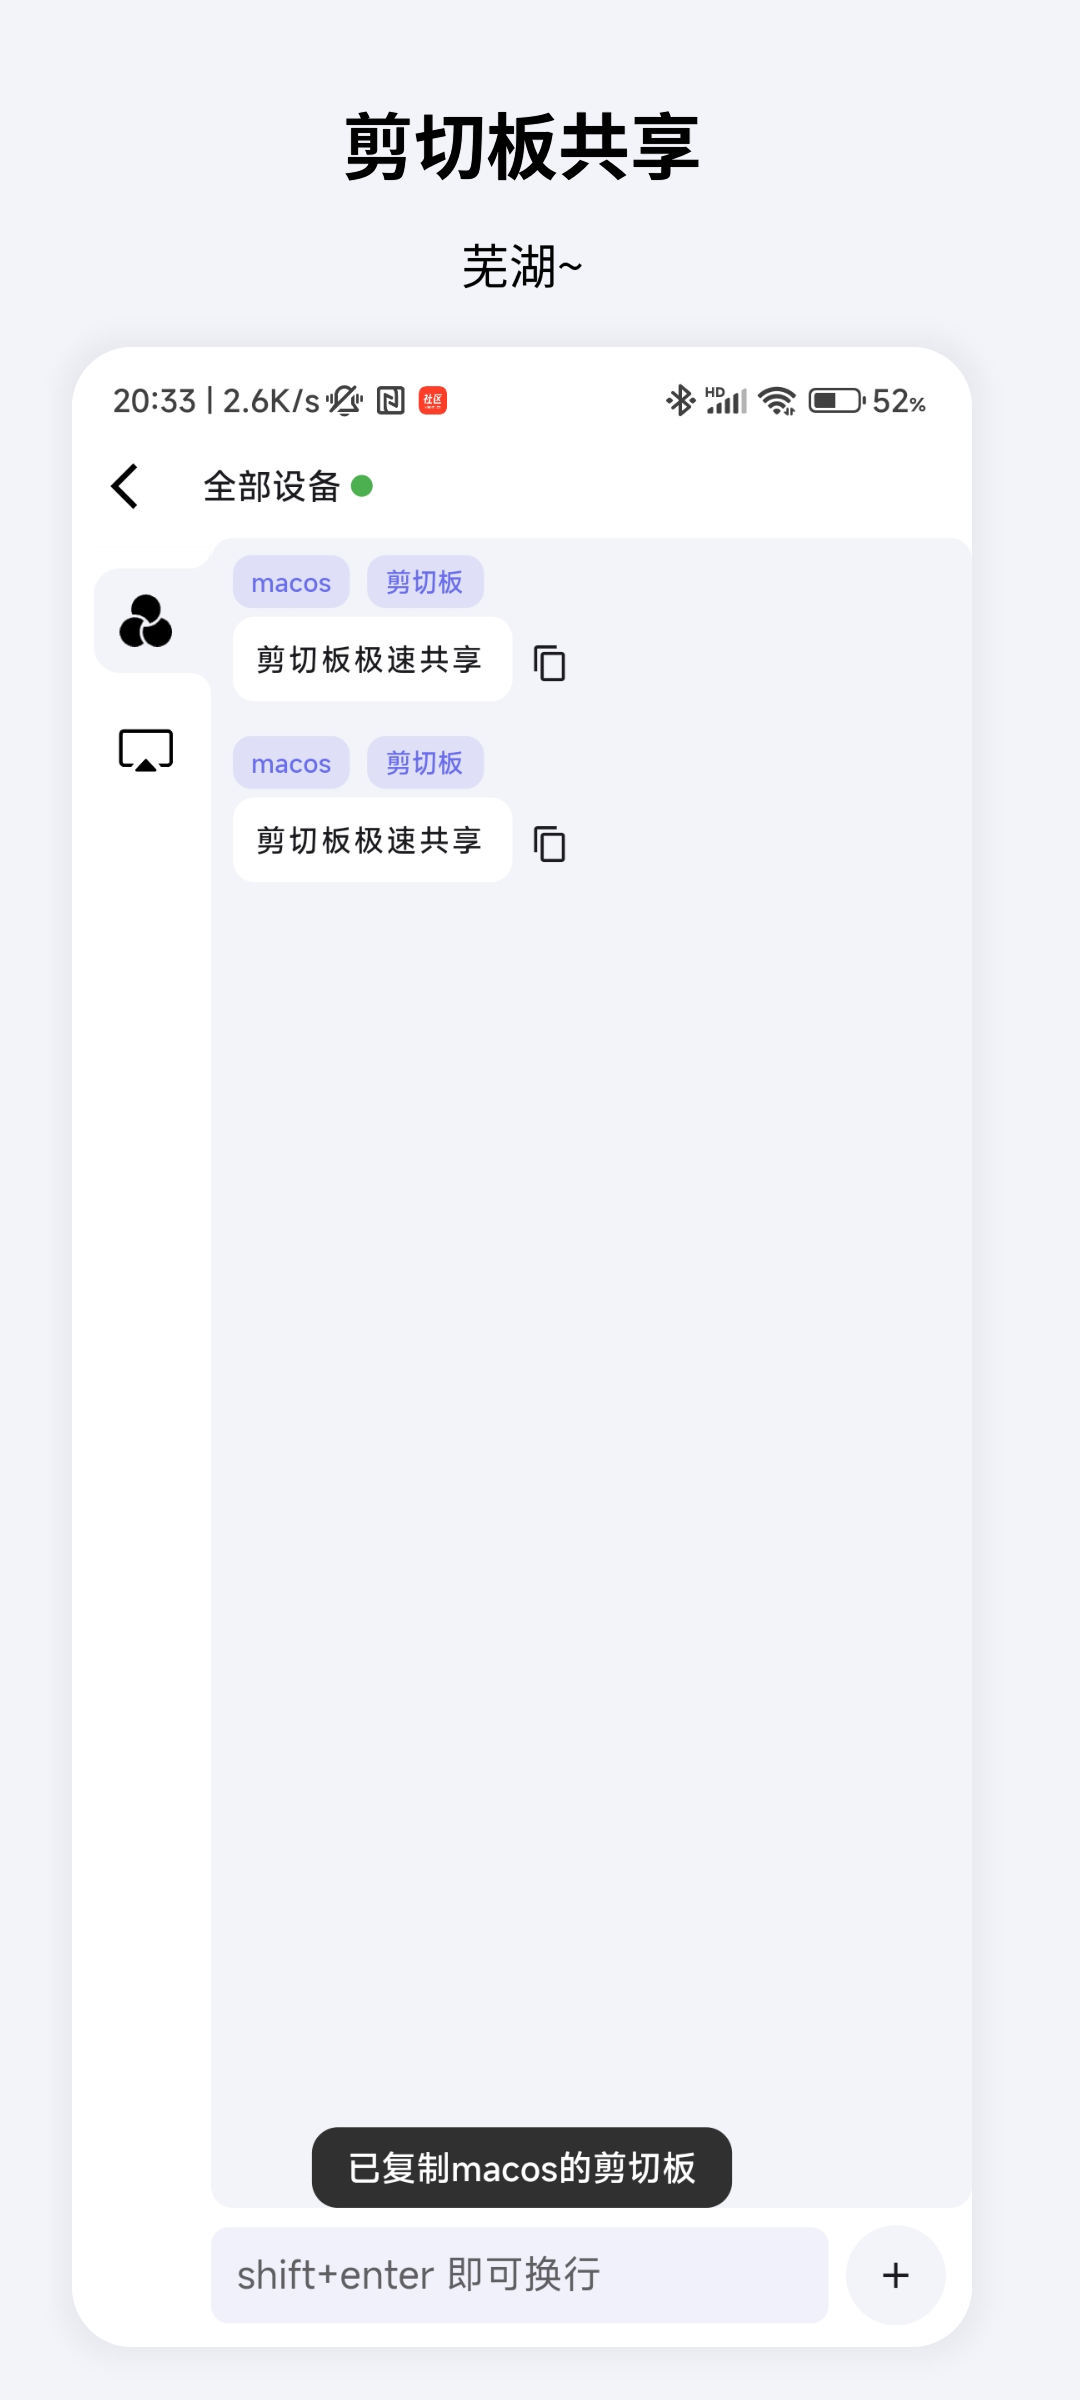Image resolution: width=1080 pixels, height=2400 pixels.
Task: Tap the 全部设备 title
Action: 272,487
